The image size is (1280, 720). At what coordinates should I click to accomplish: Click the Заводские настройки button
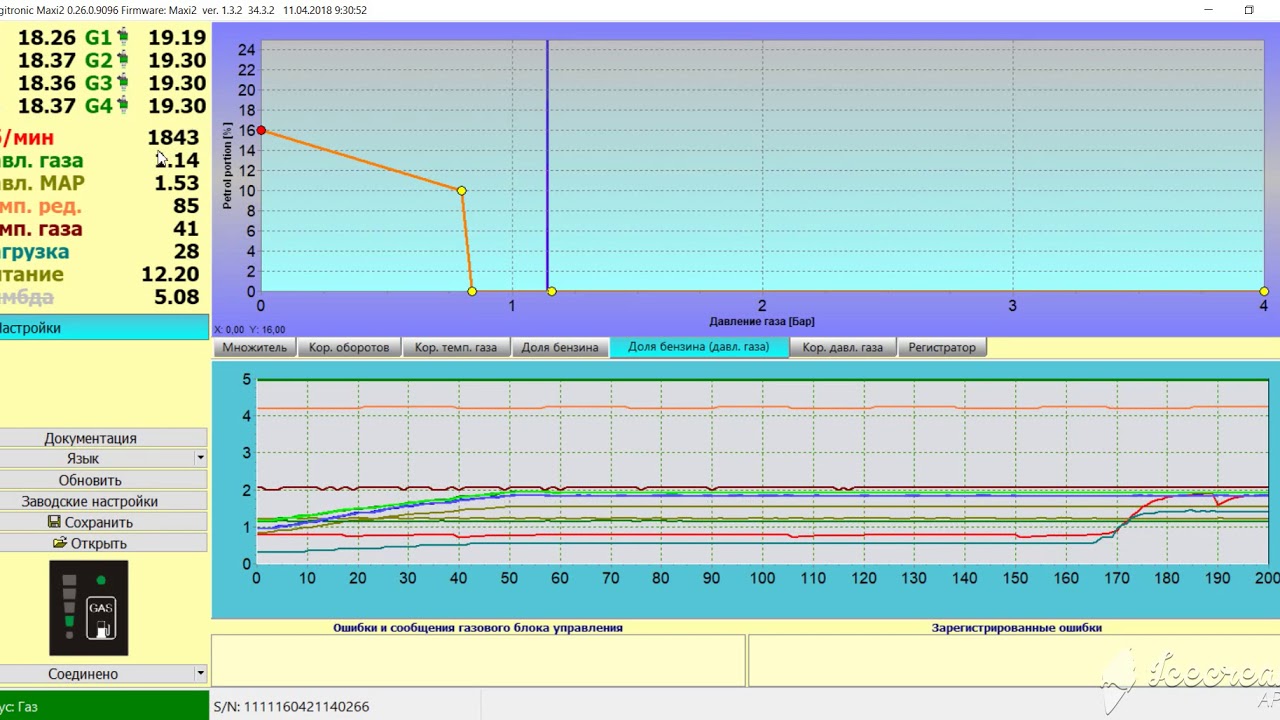(x=90, y=501)
